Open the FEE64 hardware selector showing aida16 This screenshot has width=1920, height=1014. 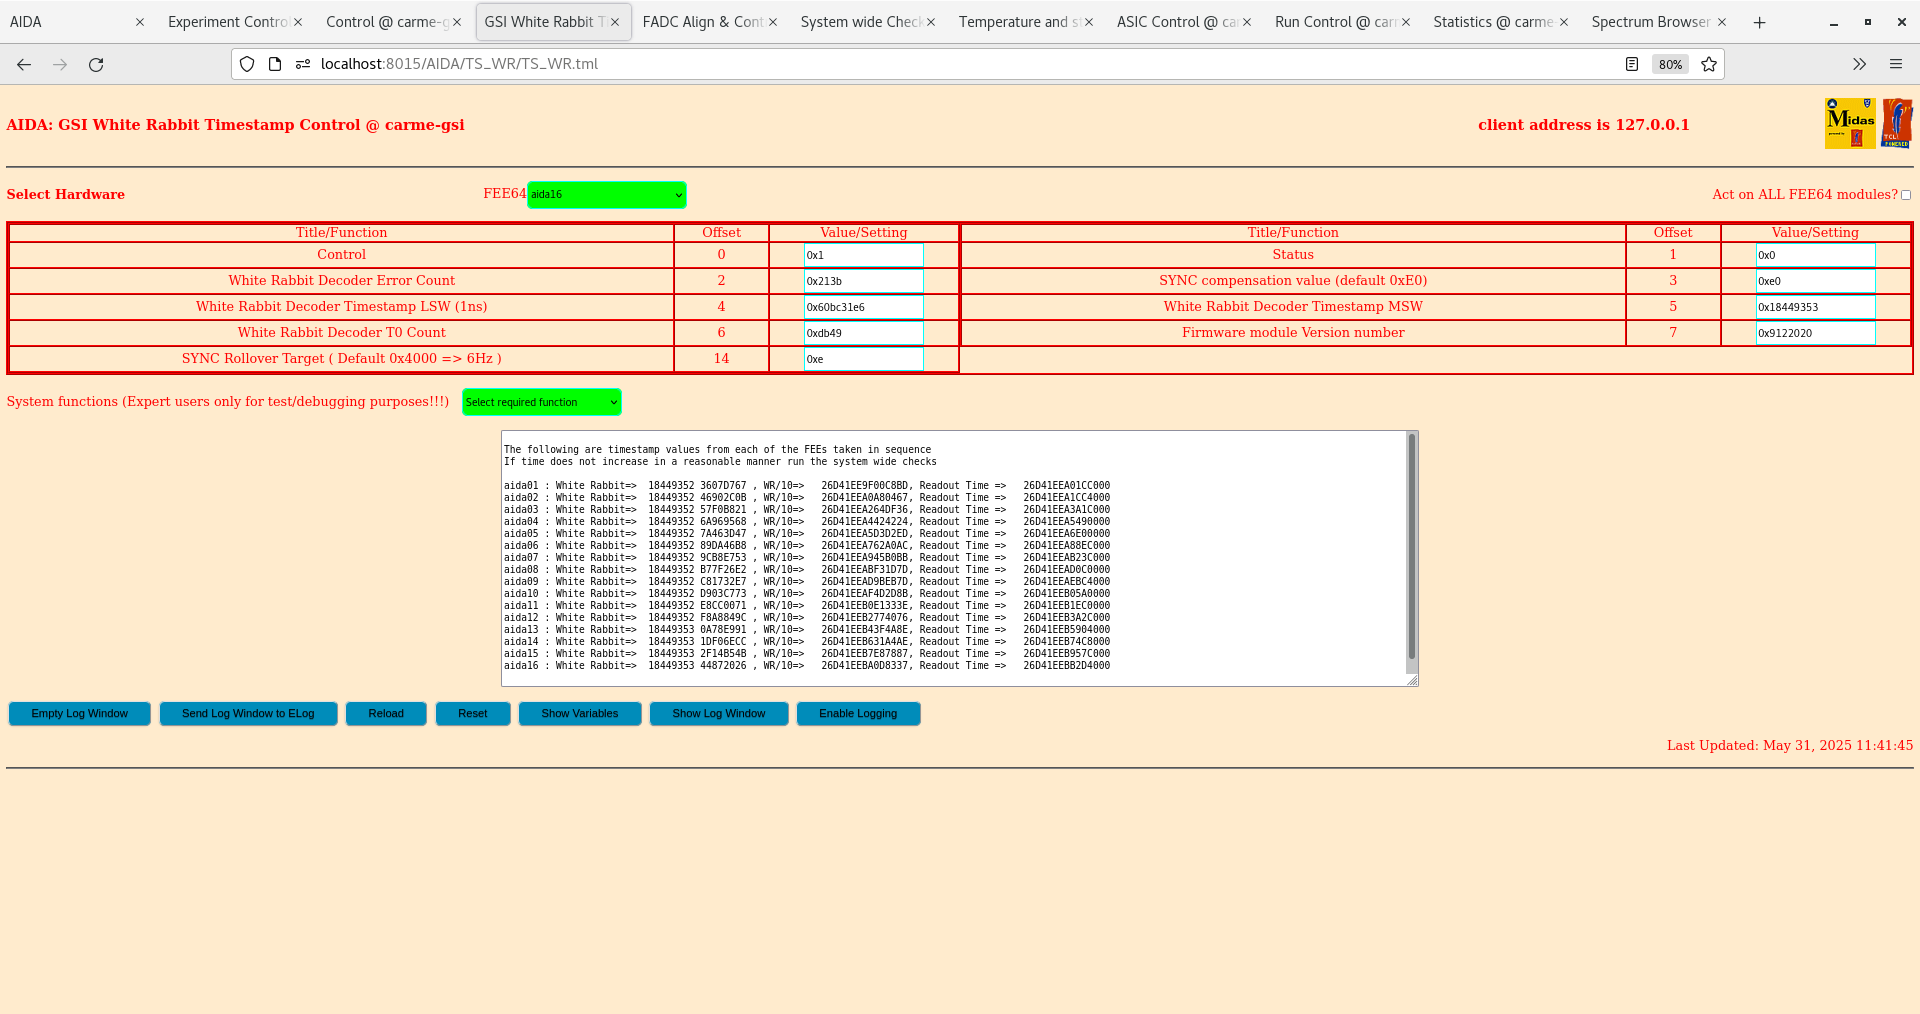coord(605,195)
